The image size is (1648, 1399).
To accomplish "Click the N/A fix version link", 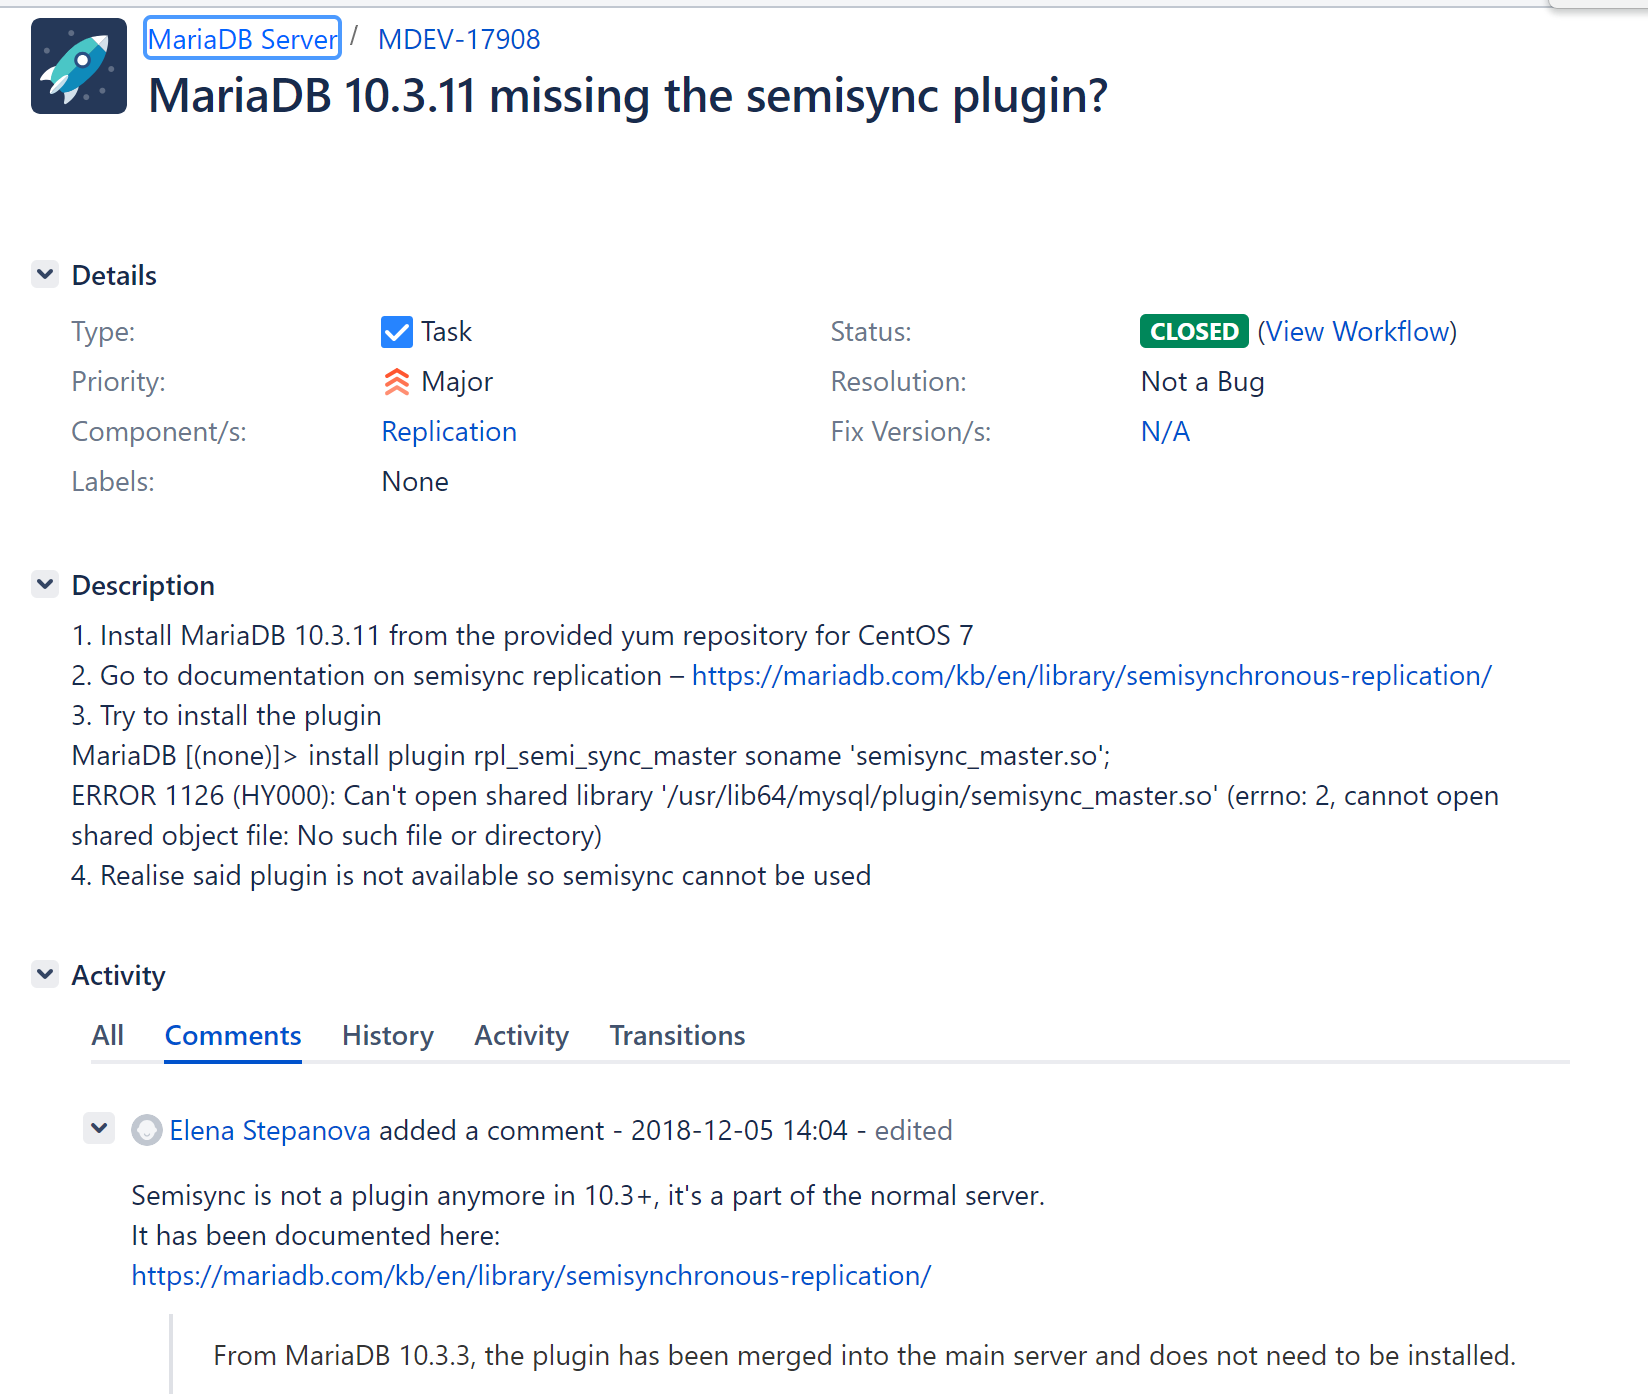I will (x=1165, y=432).
